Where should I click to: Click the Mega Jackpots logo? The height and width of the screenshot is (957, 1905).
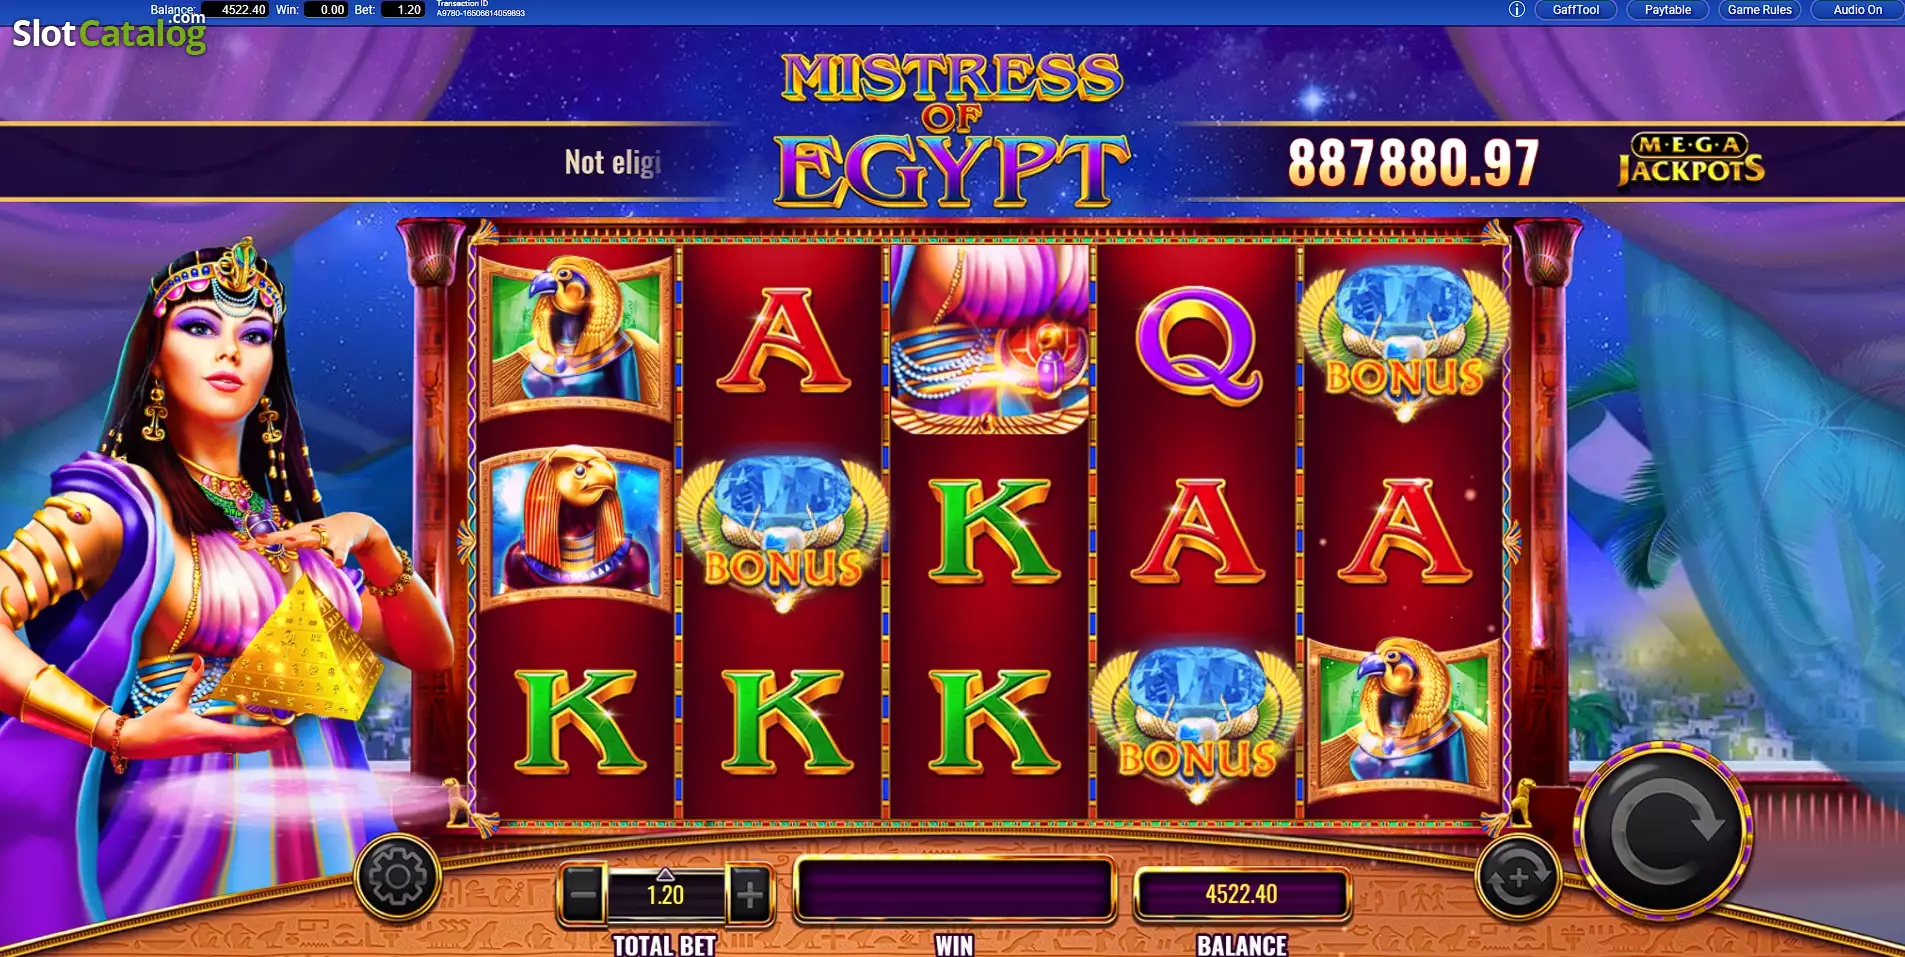coord(1691,161)
